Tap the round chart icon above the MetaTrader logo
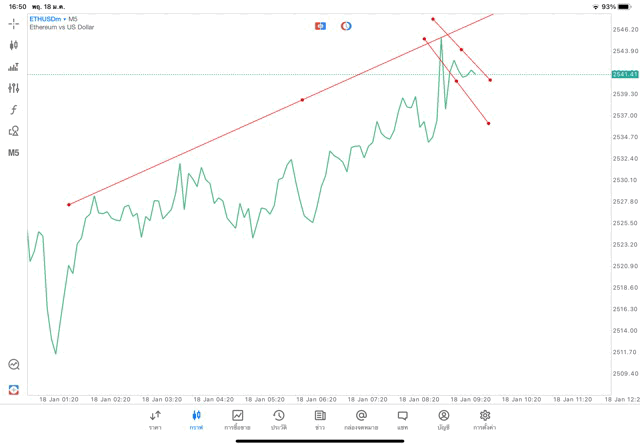 (14, 365)
